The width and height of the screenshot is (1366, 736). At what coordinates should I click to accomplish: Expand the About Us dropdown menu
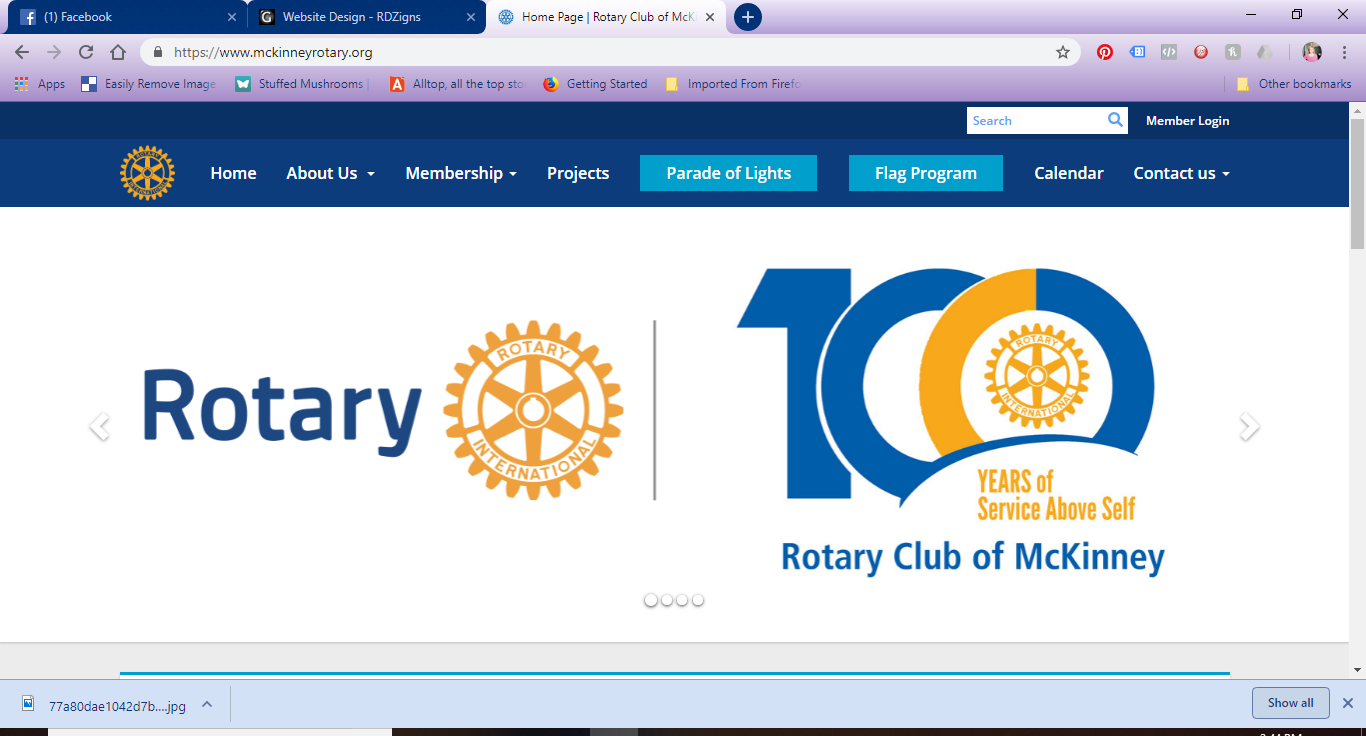tap(331, 173)
